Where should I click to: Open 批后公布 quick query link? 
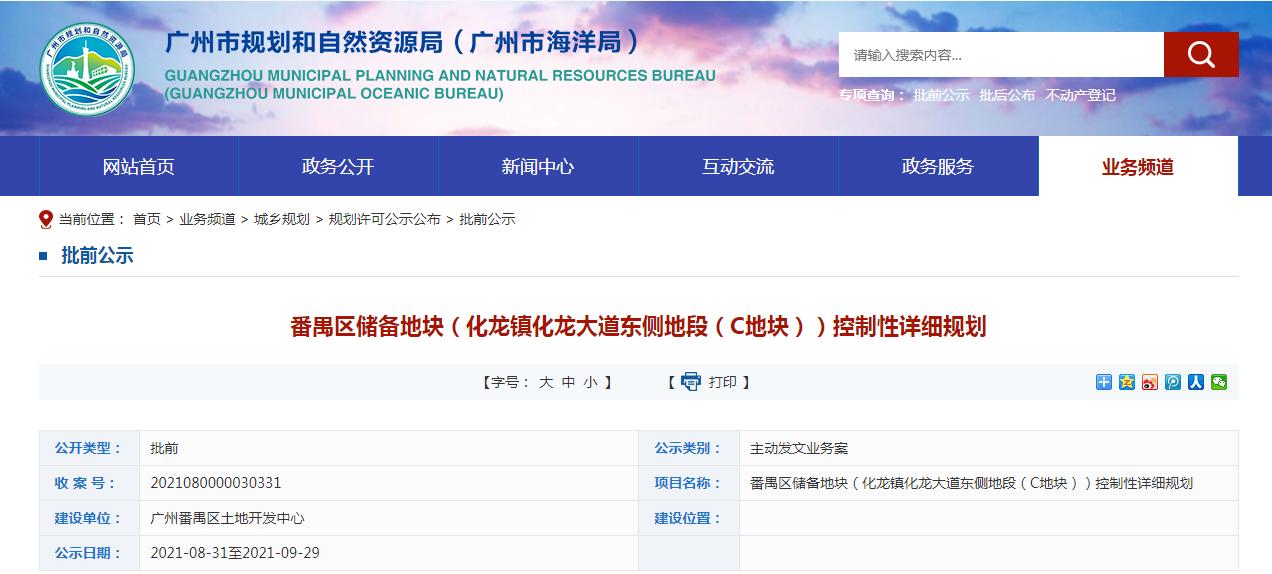[1007, 95]
